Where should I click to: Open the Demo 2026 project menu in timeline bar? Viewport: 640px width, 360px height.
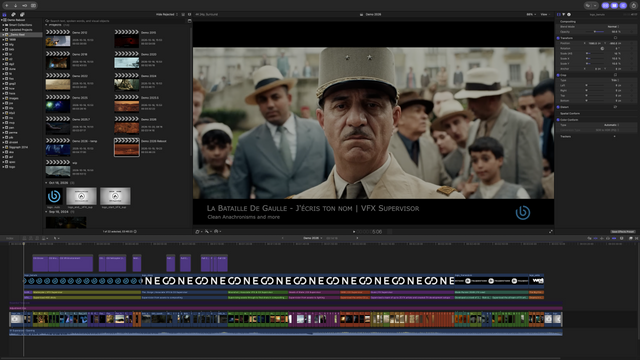(x=313, y=238)
